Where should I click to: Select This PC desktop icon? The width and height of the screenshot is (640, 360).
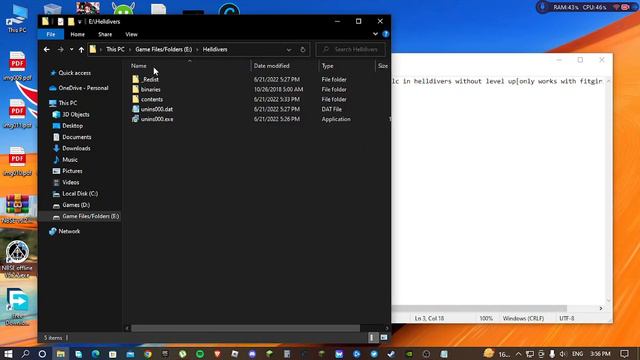click(17, 19)
